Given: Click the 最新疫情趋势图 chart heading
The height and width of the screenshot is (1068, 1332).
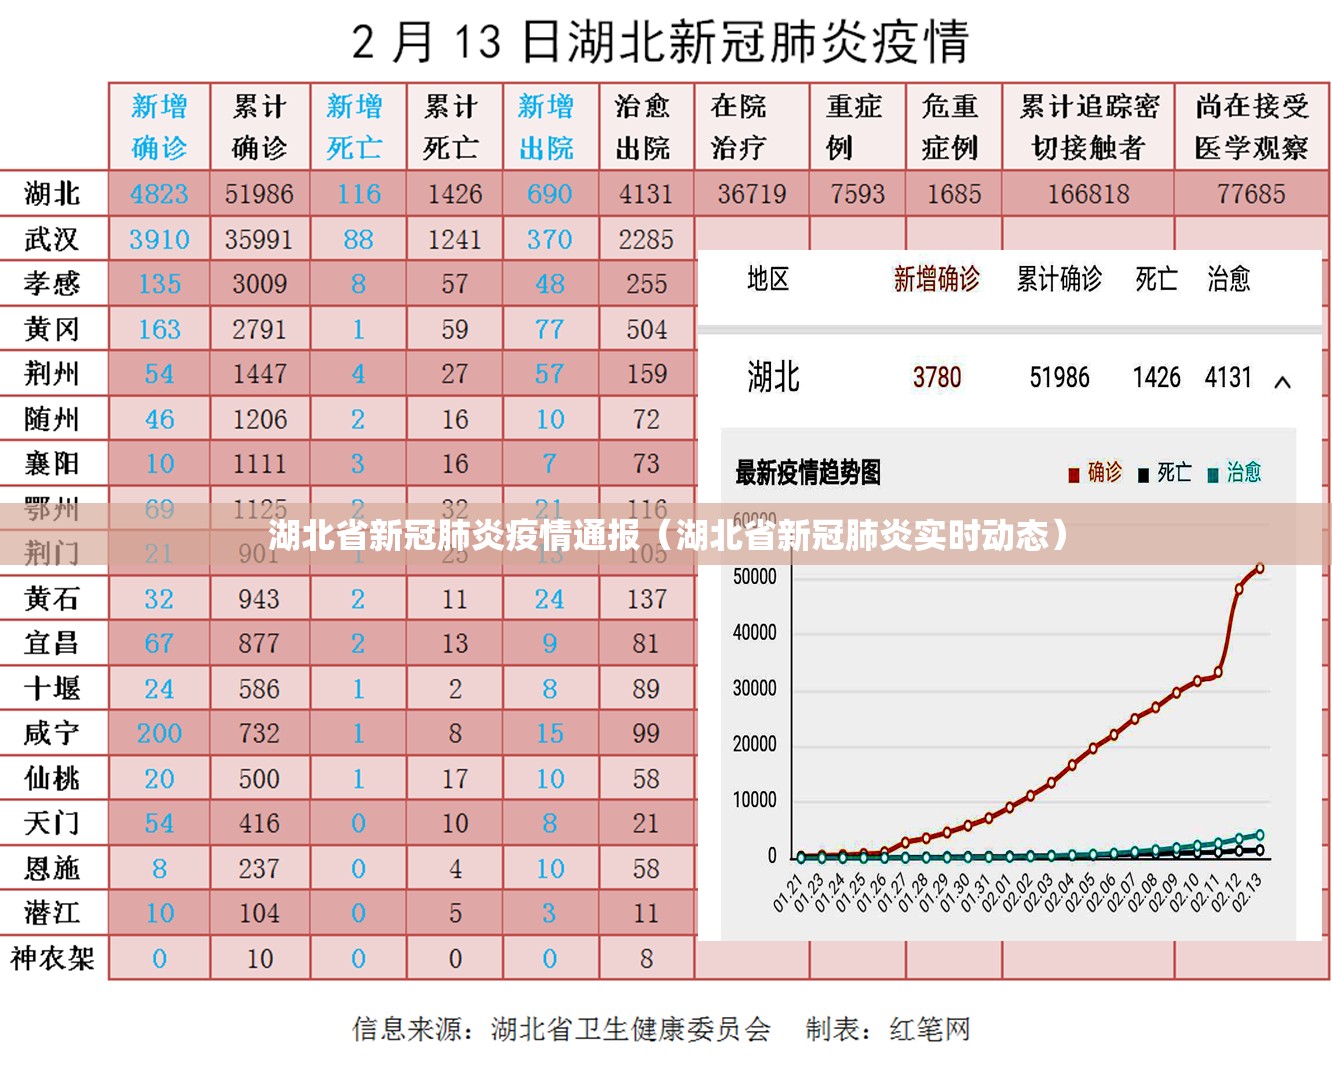Looking at the screenshot, I should pyautogui.click(x=808, y=472).
